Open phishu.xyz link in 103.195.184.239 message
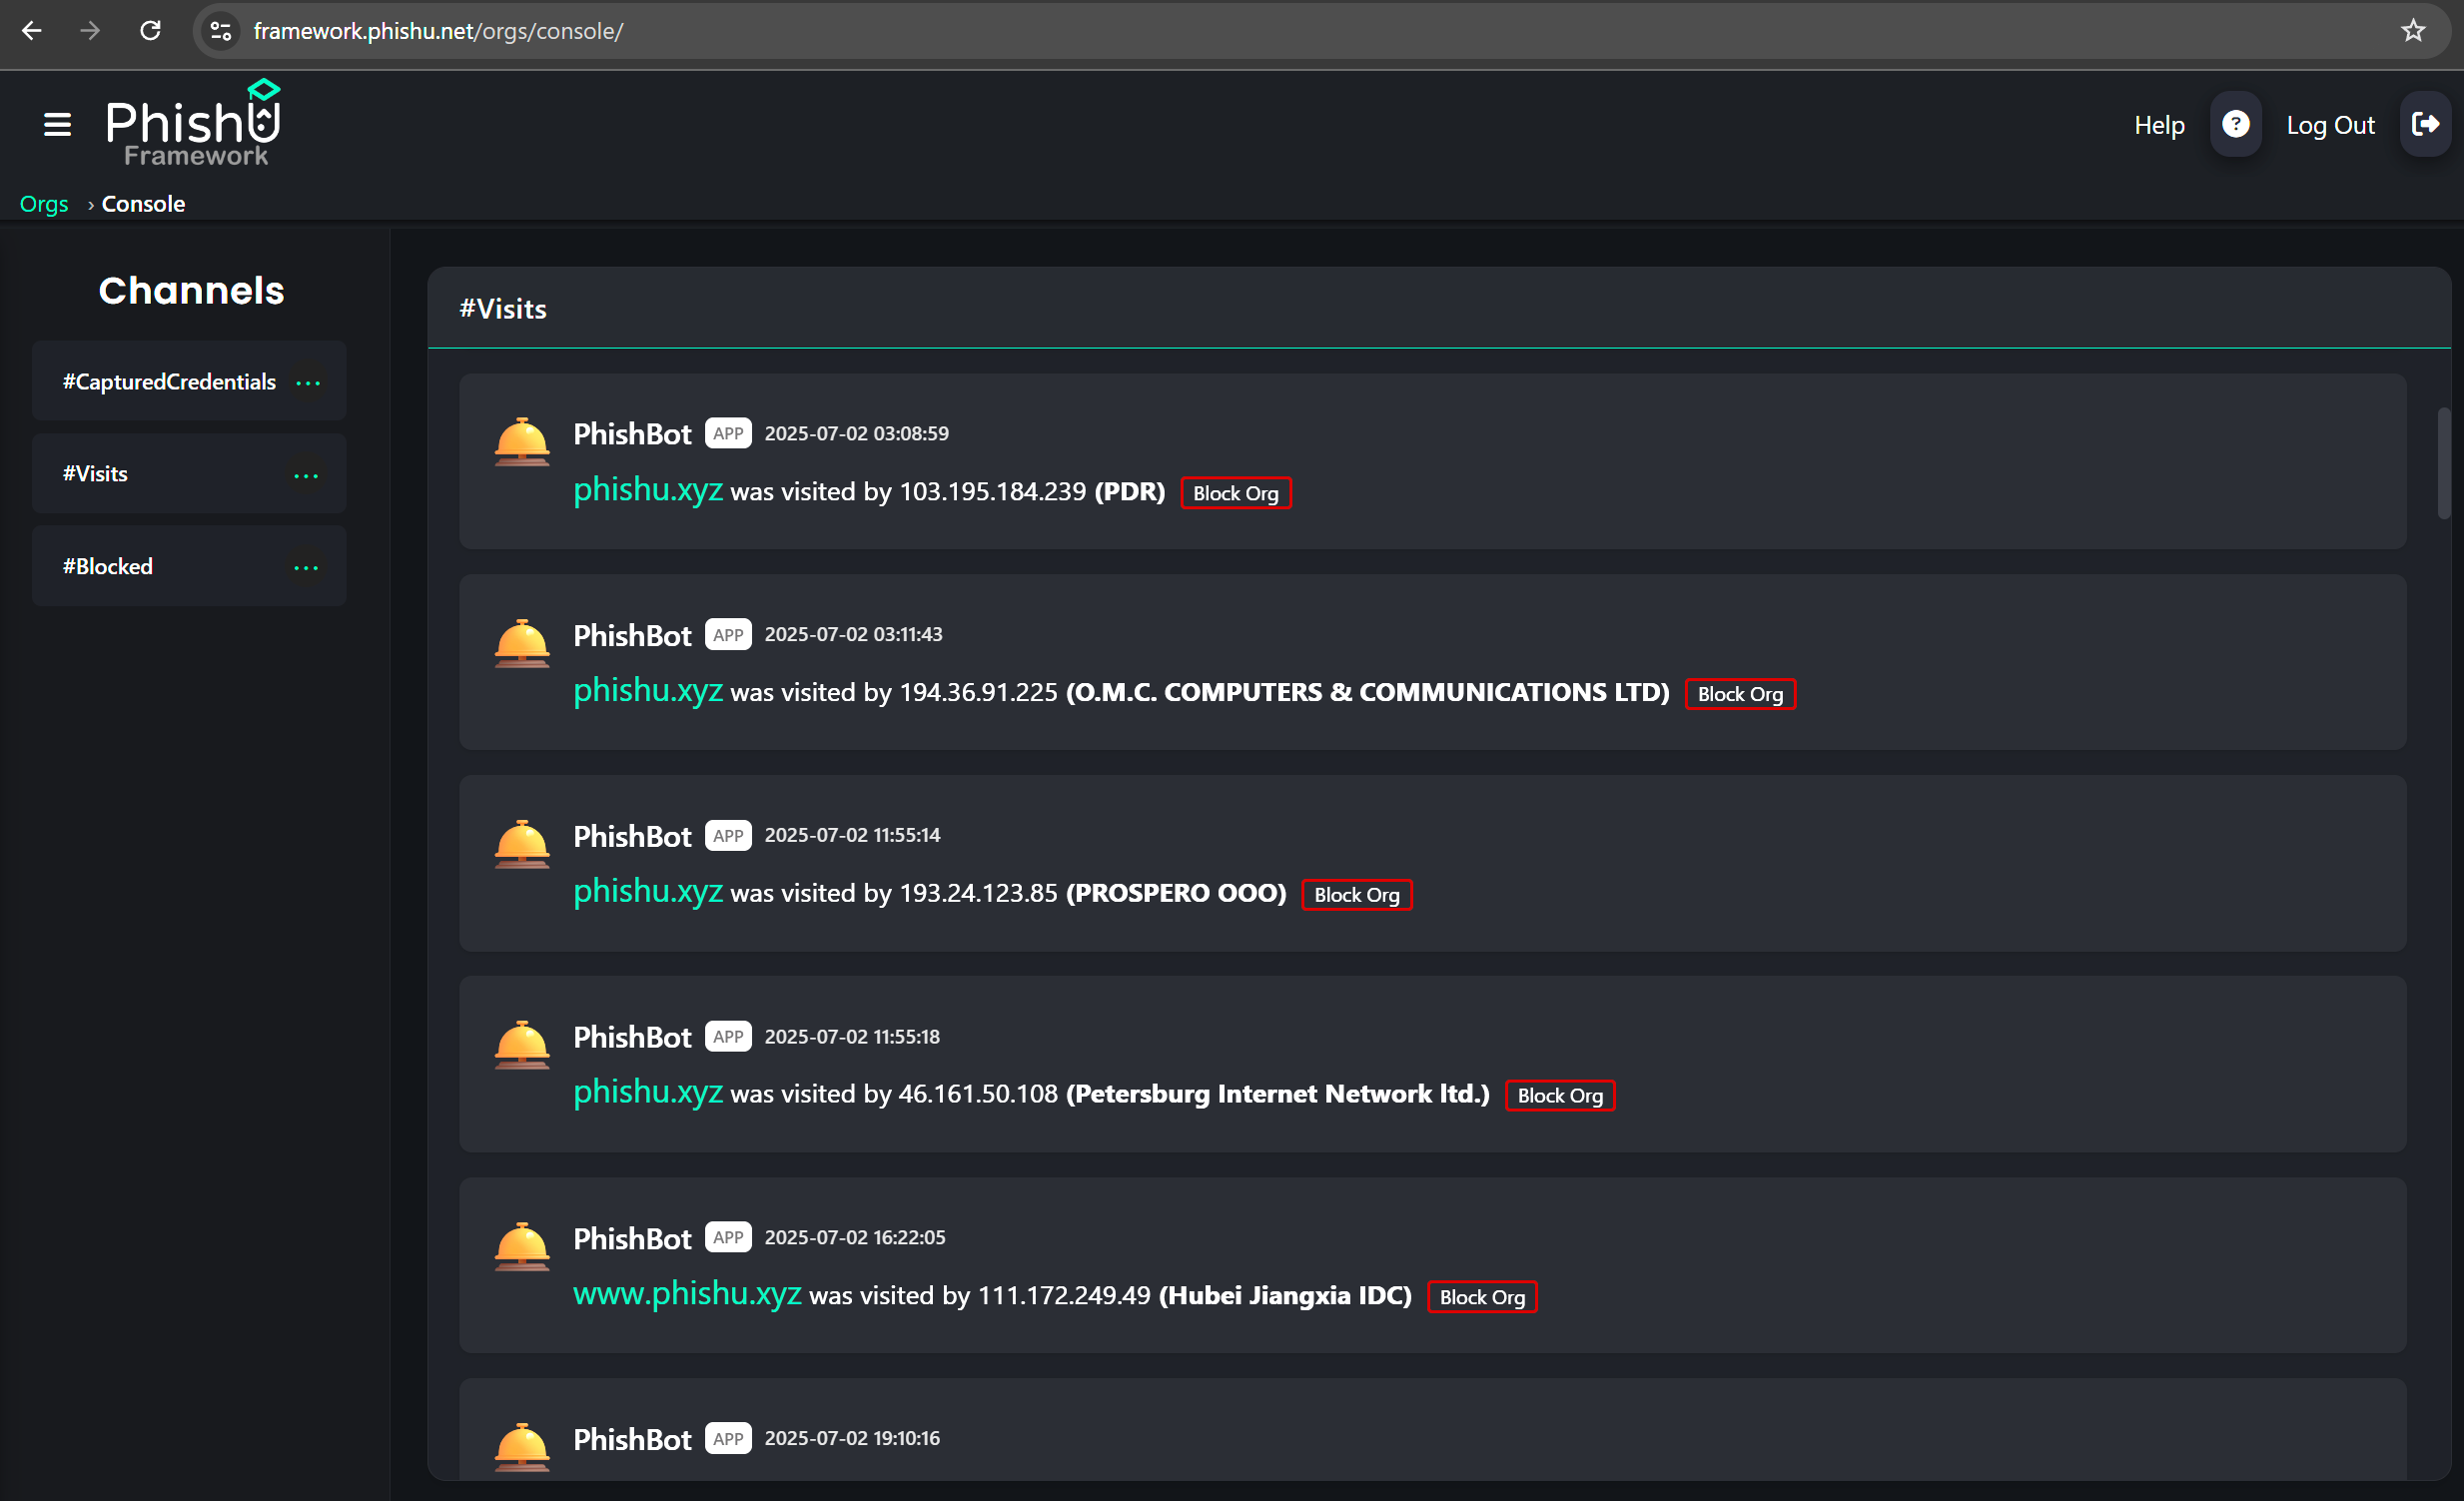The image size is (2464, 1501). point(648,490)
